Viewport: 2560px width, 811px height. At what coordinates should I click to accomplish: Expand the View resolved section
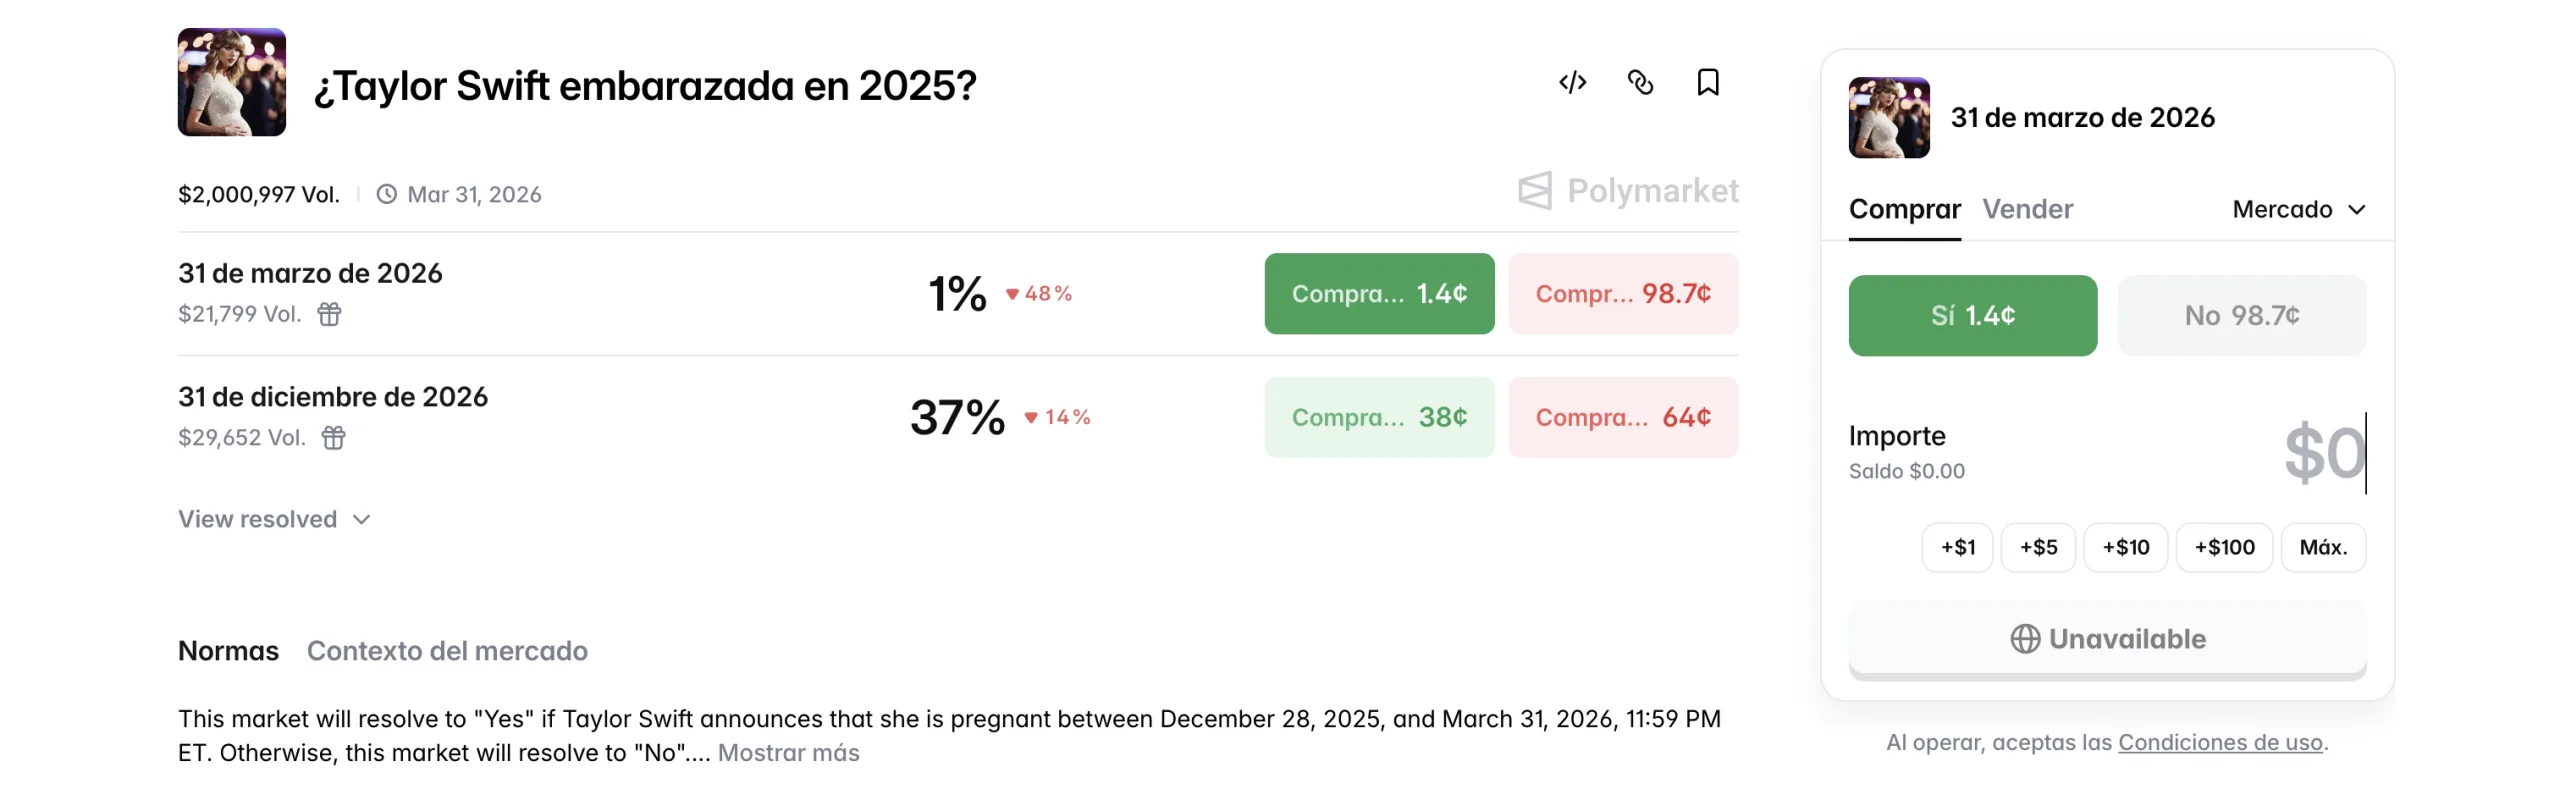click(x=274, y=519)
